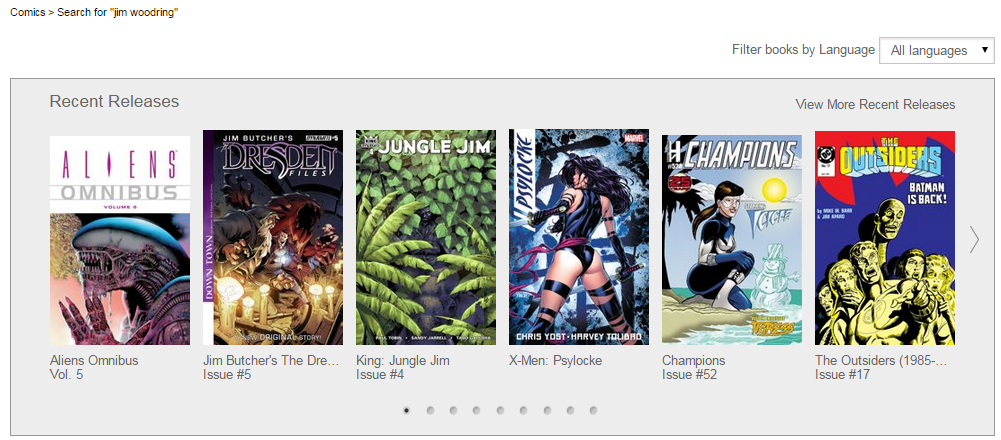Jump to the fifth carousel page dot
The height and width of the screenshot is (440, 1001).
click(x=500, y=411)
